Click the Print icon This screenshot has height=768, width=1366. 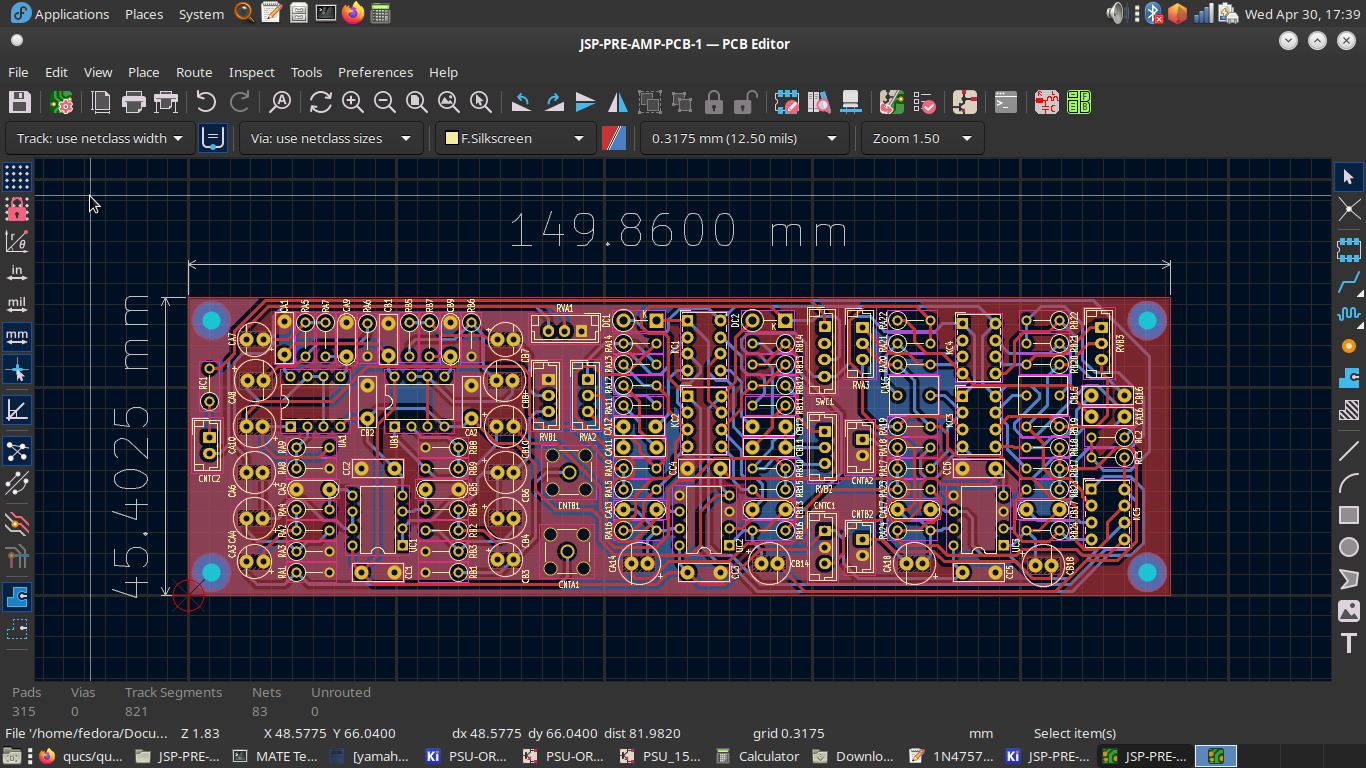[134, 102]
